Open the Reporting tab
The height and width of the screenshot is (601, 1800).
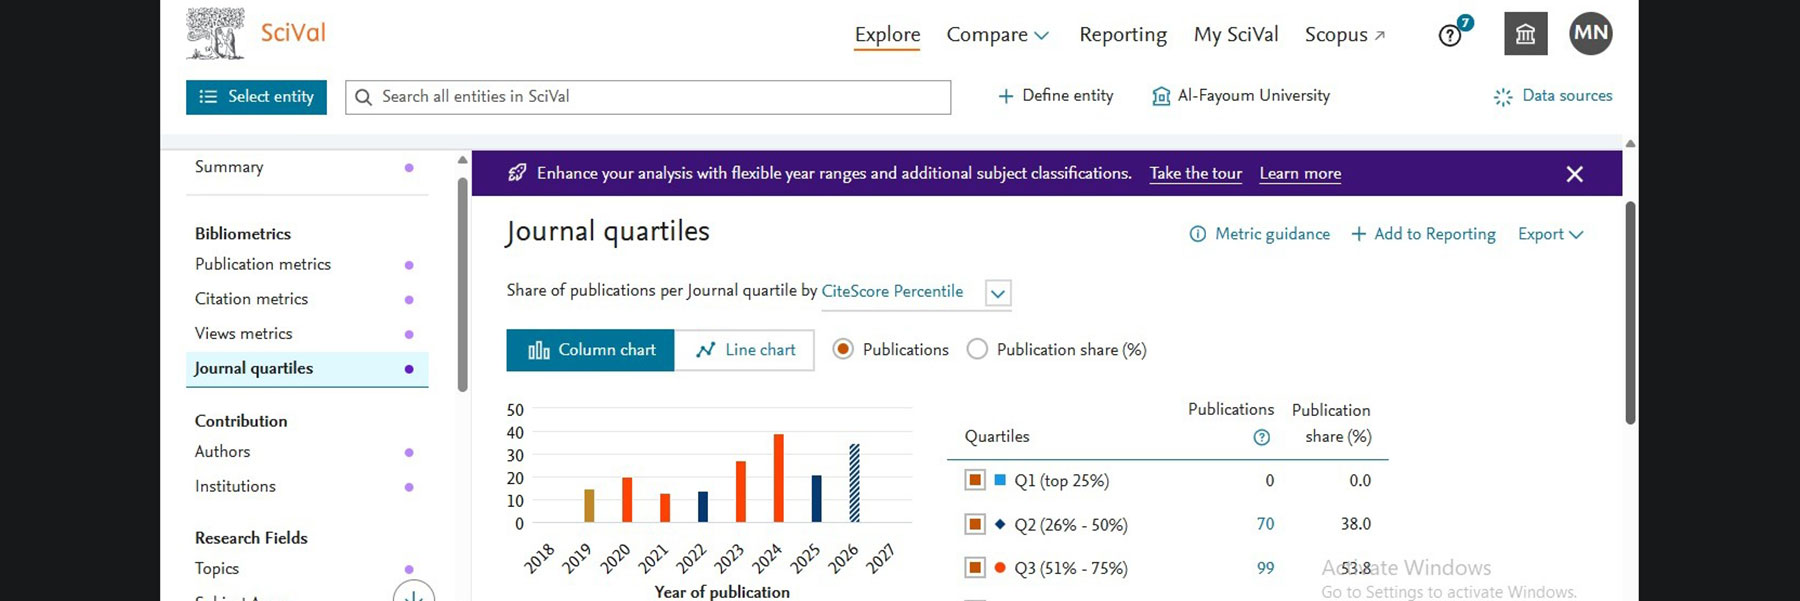(x=1123, y=35)
